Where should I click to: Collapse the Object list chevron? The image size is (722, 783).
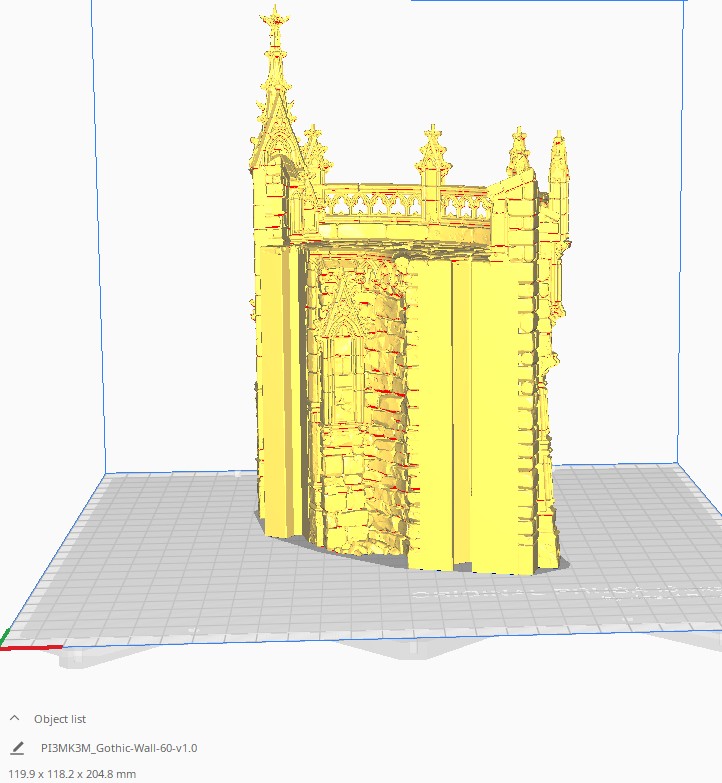click(x=15, y=719)
